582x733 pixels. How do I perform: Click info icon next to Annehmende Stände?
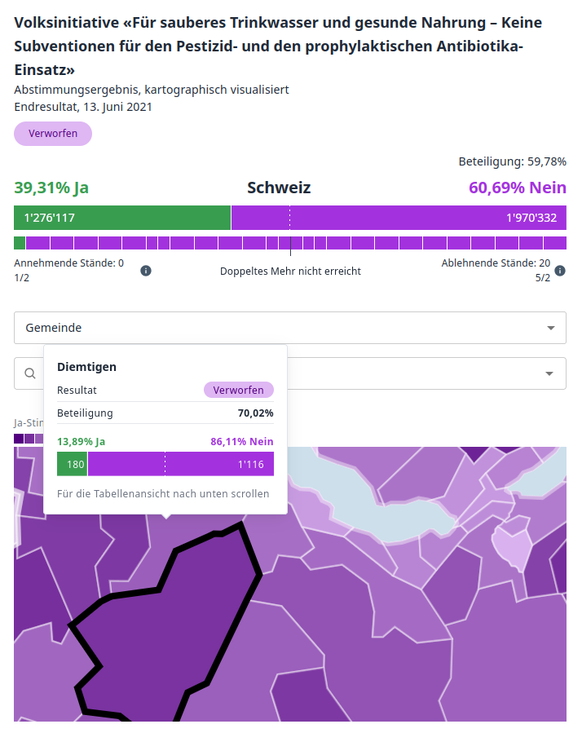(146, 271)
